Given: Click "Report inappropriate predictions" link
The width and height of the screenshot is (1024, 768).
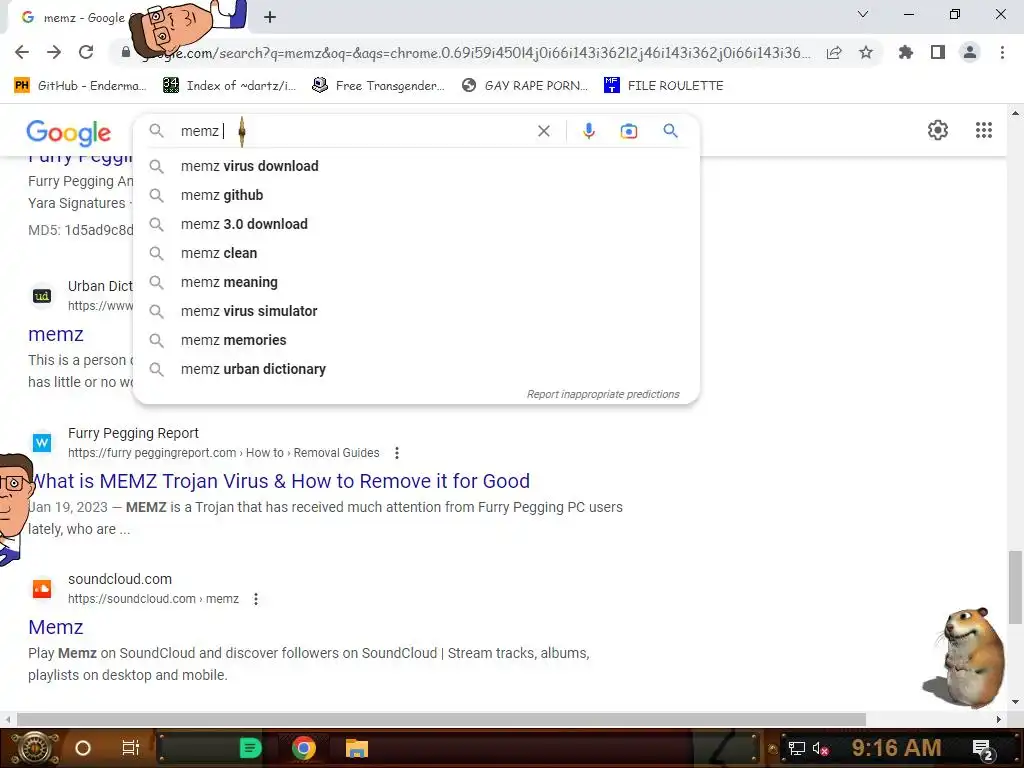Looking at the screenshot, I should pos(603,394).
